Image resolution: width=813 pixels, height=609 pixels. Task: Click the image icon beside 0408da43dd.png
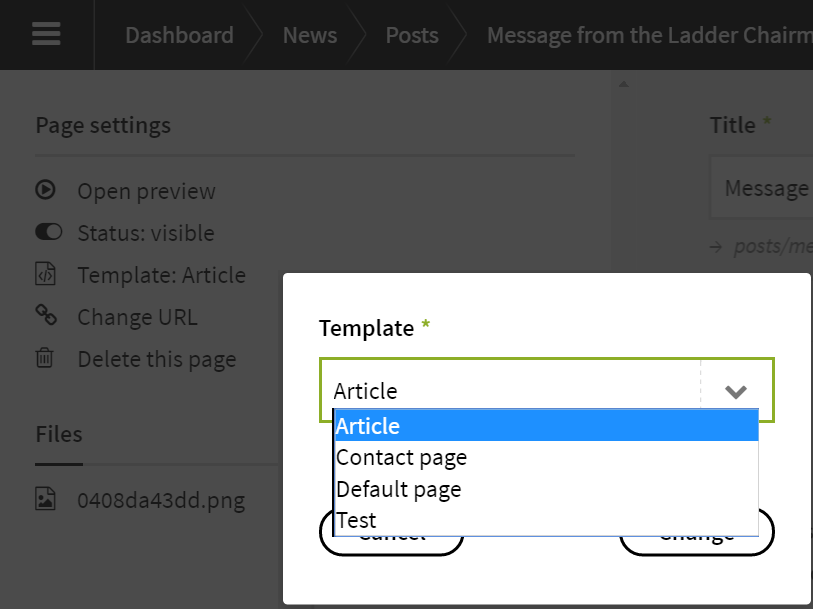(x=46, y=500)
